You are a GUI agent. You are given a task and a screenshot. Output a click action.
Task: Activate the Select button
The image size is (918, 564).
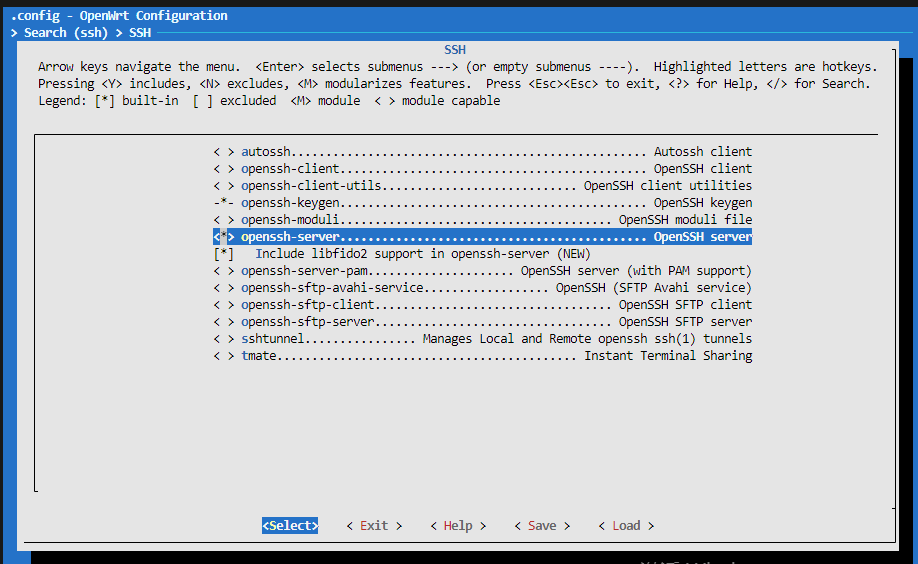(290, 525)
